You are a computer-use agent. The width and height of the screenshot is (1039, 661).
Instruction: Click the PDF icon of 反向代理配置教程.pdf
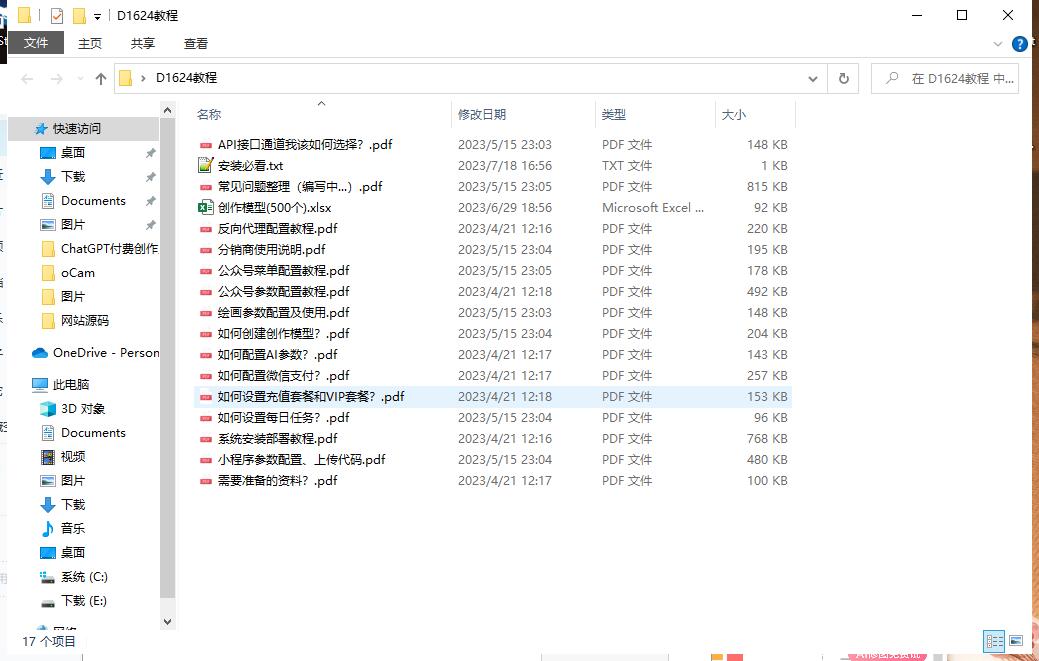tap(205, 229)
